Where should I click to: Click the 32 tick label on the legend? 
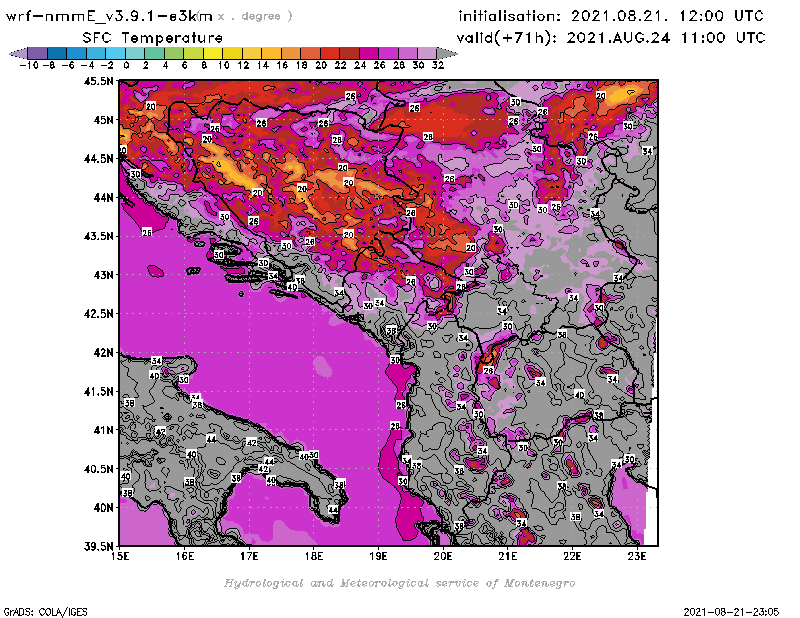click(437, 65)
